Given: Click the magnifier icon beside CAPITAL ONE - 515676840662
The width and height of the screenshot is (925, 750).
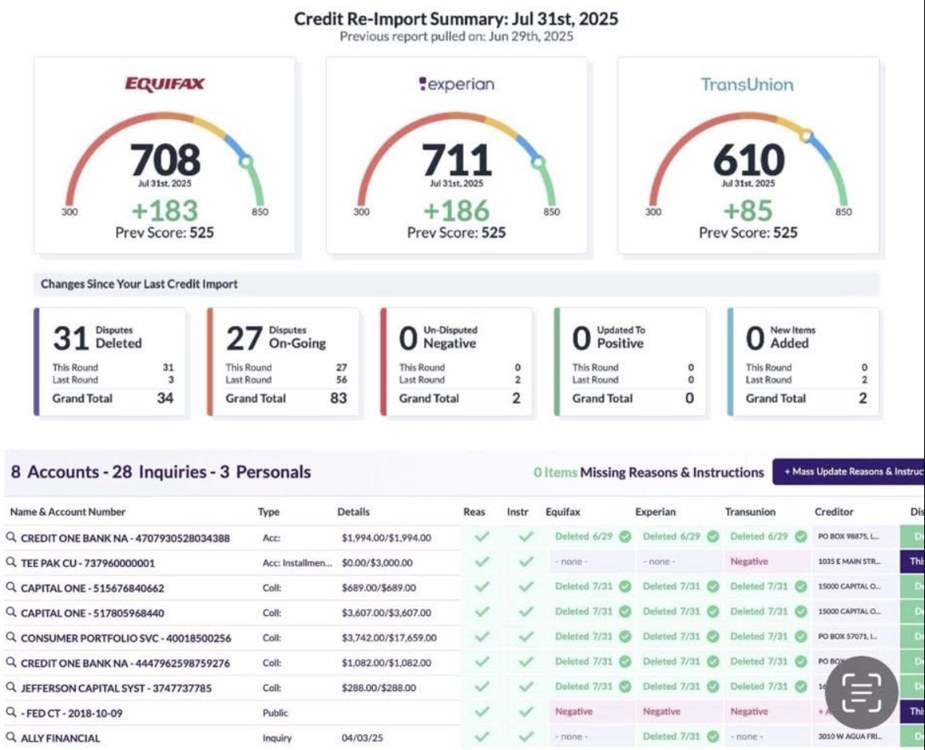Looking at the screenshot, I should coord(12,586).
